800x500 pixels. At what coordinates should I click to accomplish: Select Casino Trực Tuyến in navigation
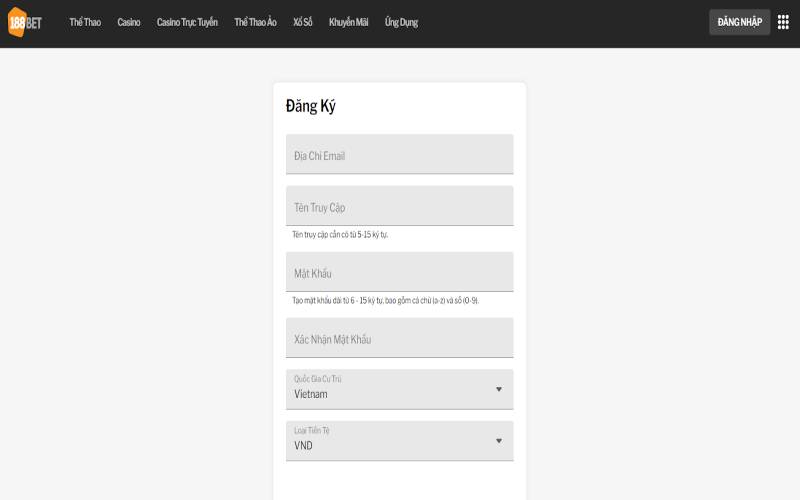187,22
